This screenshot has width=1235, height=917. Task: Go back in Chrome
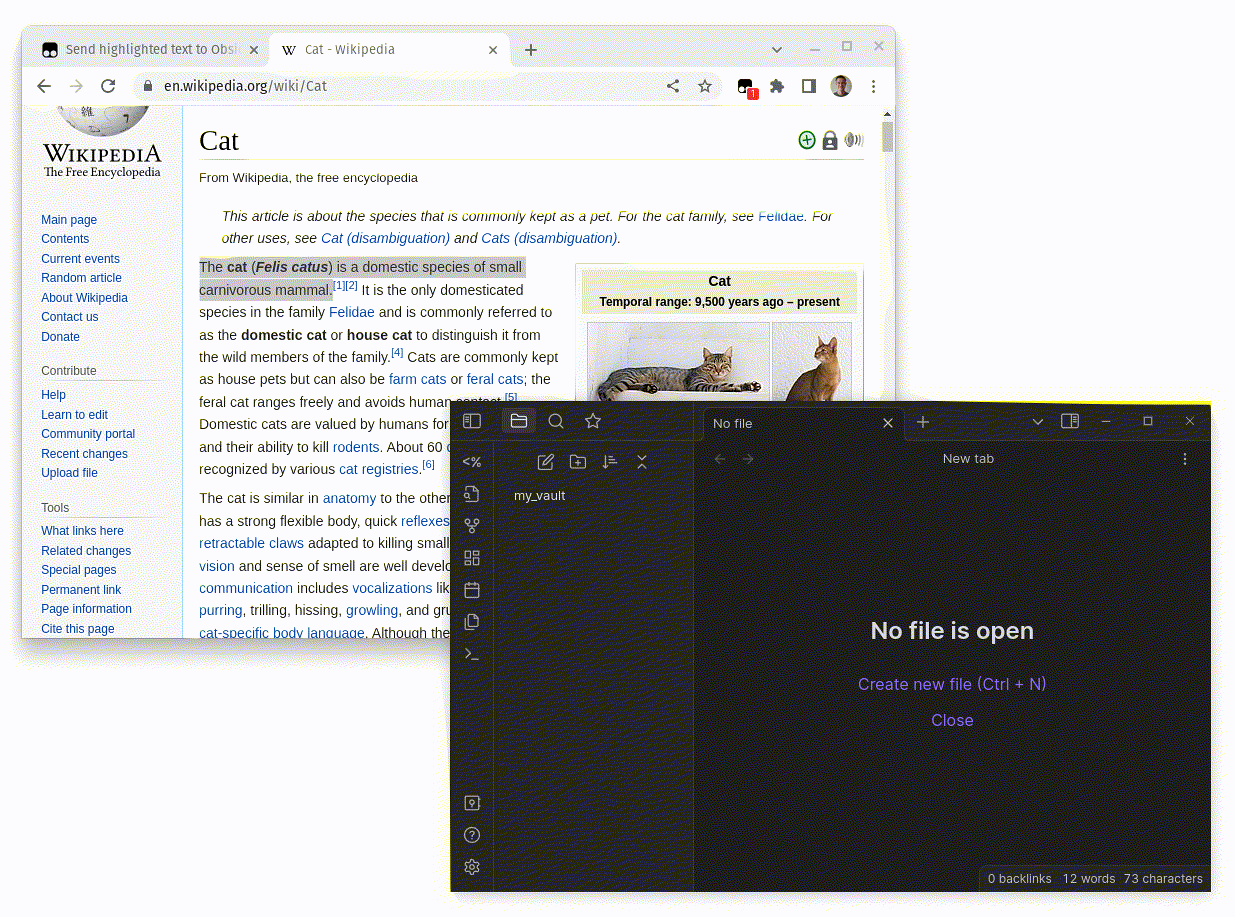click(x=44, y=86)
